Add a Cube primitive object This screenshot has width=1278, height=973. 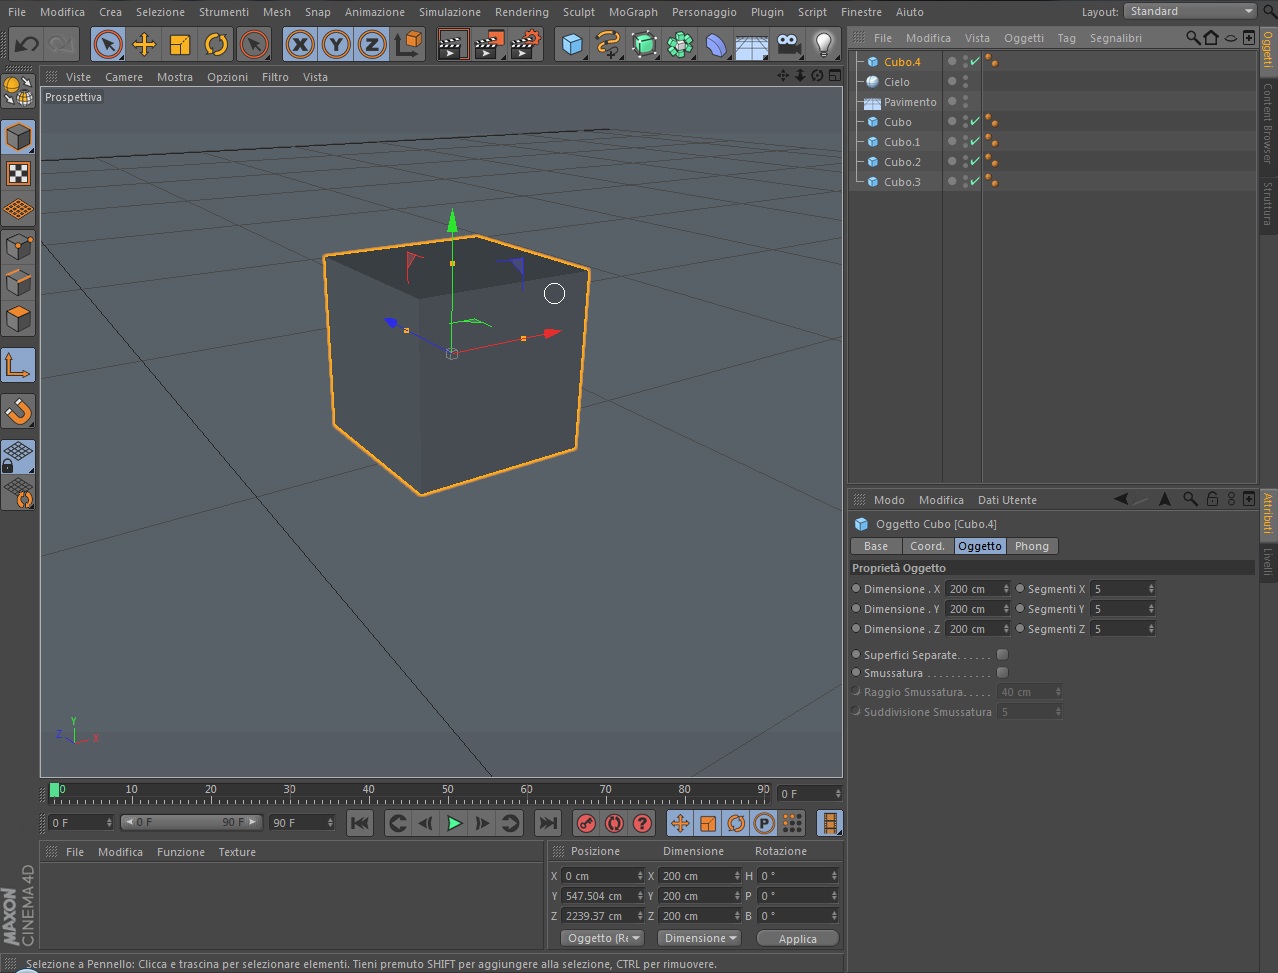pyautogui.click(x=572, y=44)
